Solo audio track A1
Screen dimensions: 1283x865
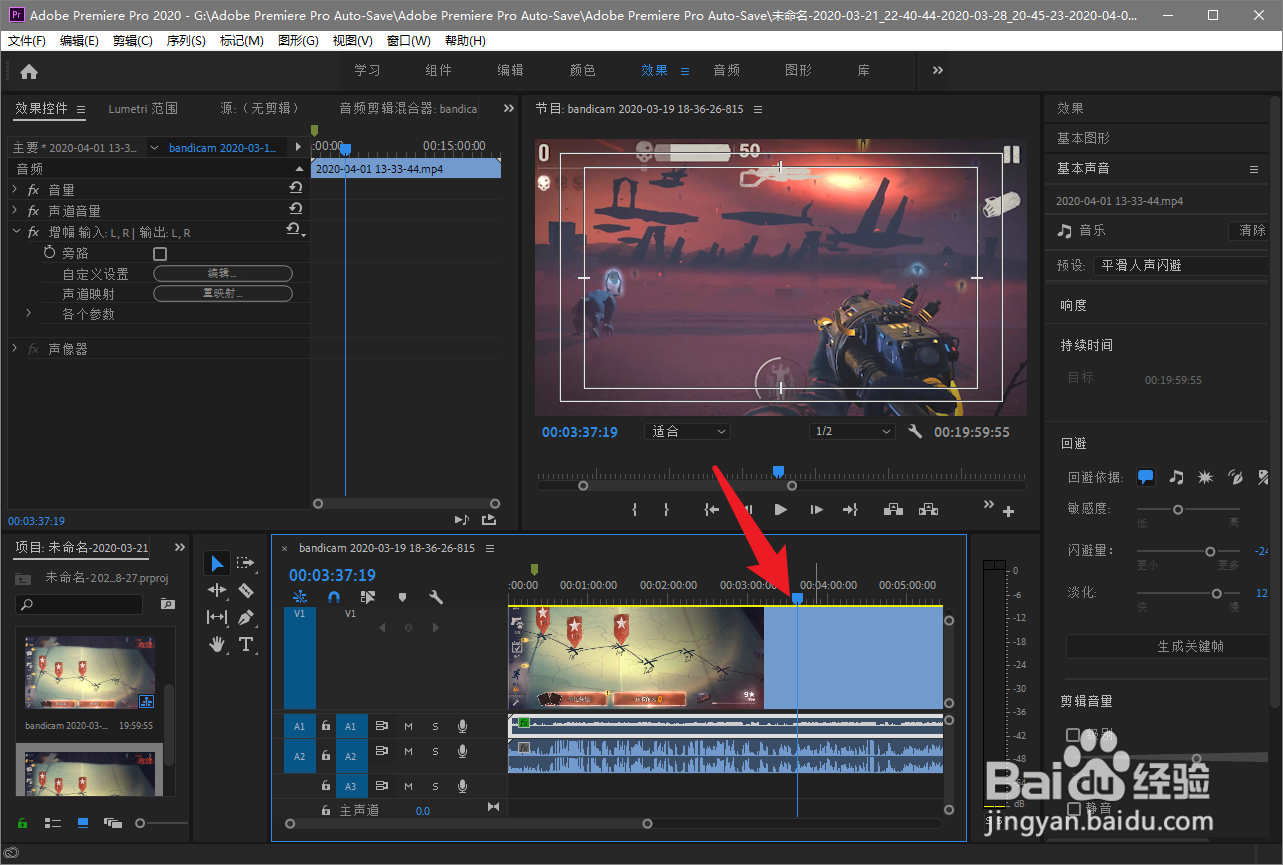pyautogui.click(x=435, y=726)
